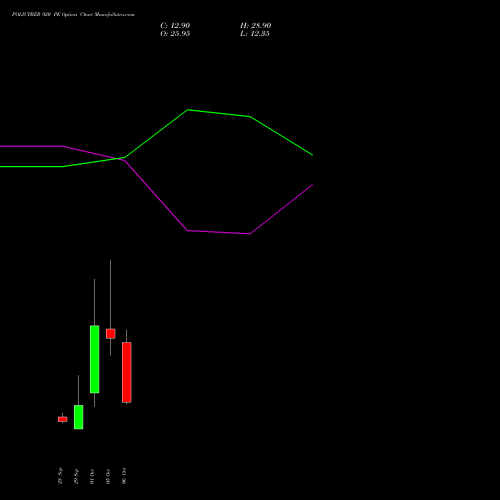Click the 28 Sep date label
Screen dimensions: 500x500
pyautogui.click(x=60, y=476)
